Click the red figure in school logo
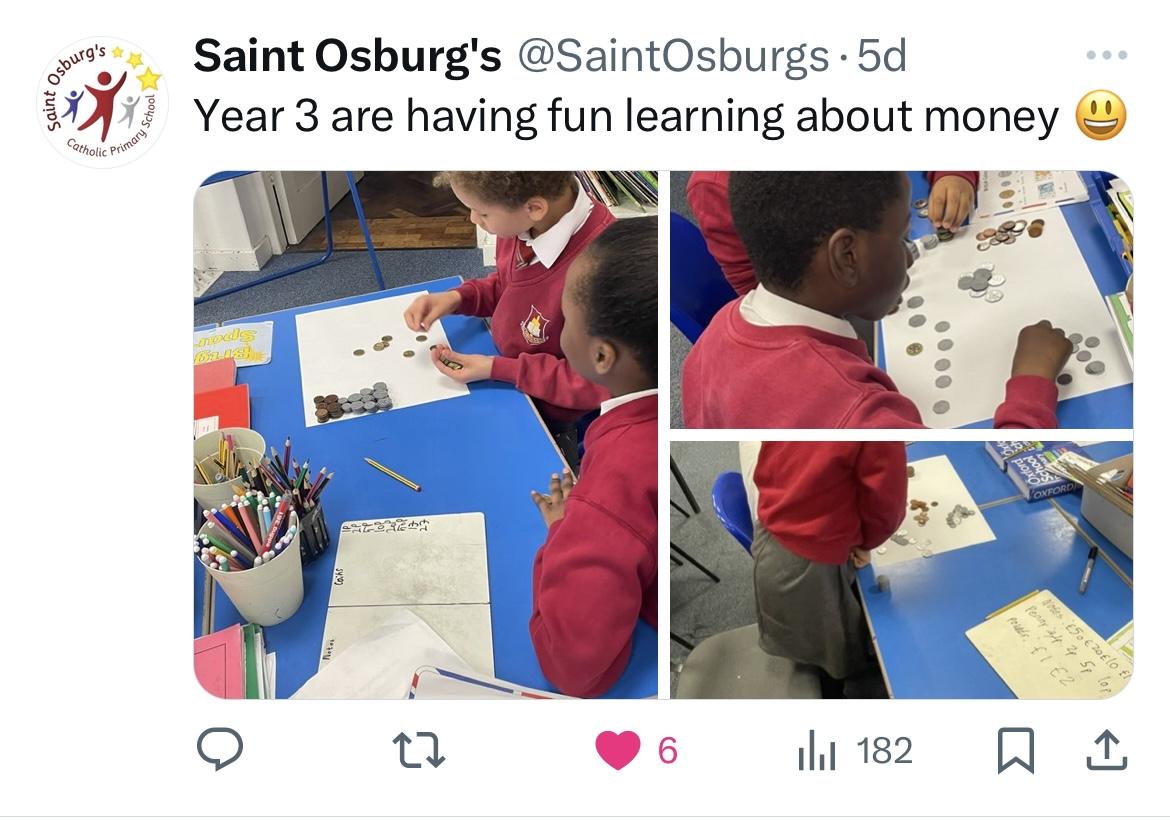The width and height of the screenshot is (1170, 820). [104, 103]
